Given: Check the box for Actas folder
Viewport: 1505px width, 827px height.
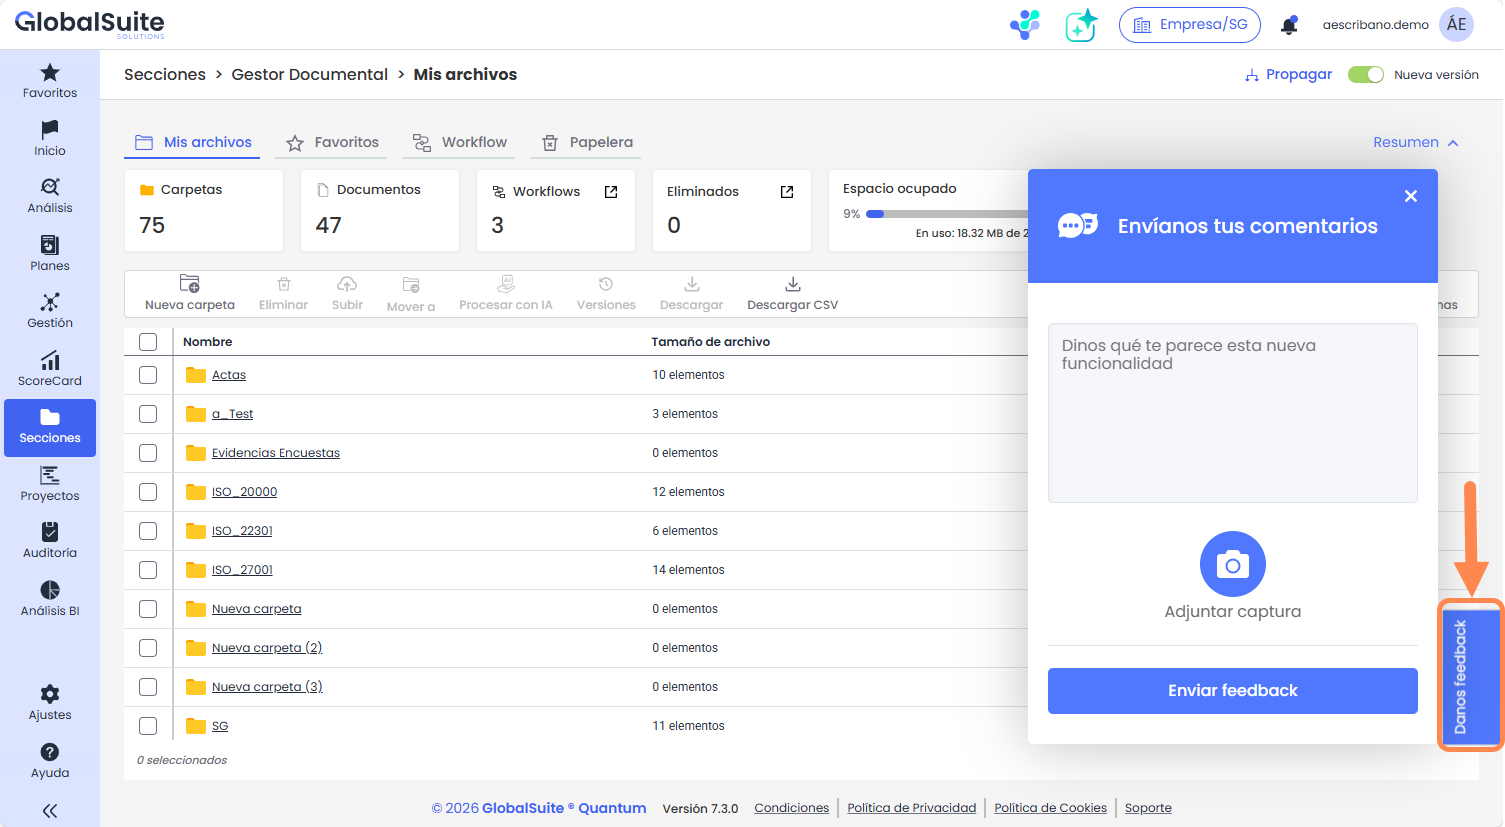Looking at the screenshot, I should pyautogui.click(x=148, y=375).
